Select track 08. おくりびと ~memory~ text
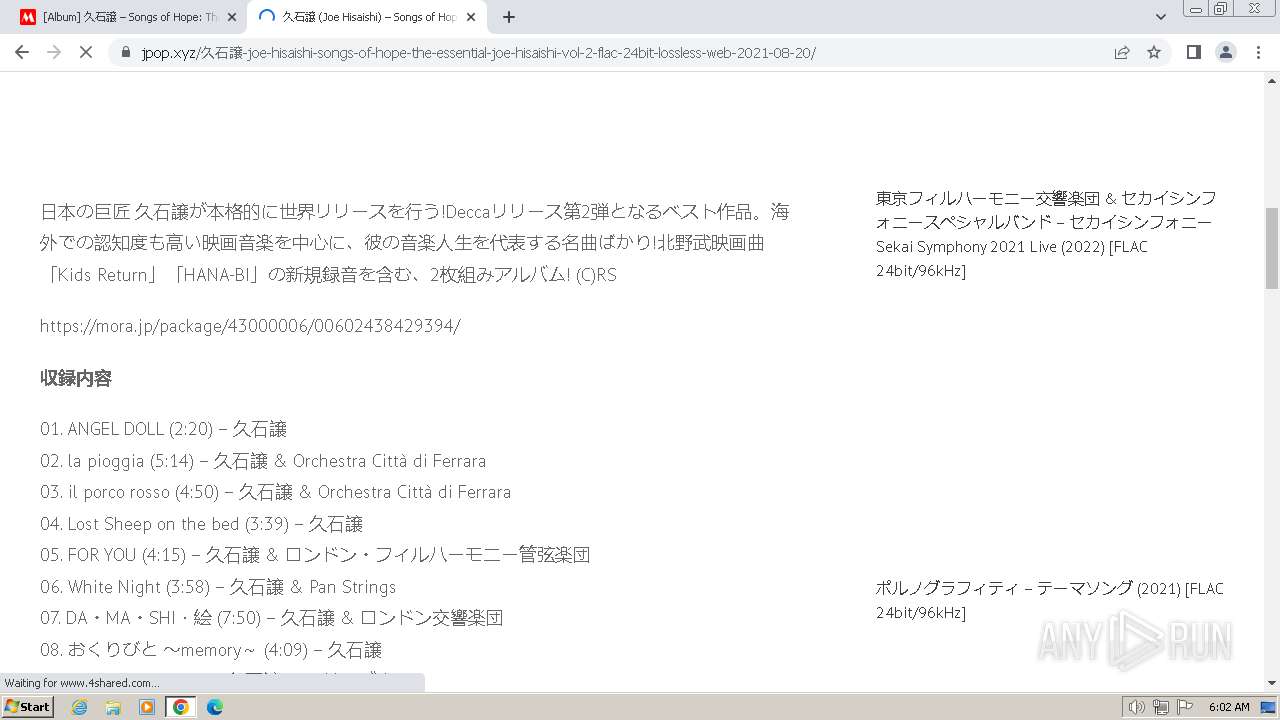 click(x=211, y=650)
